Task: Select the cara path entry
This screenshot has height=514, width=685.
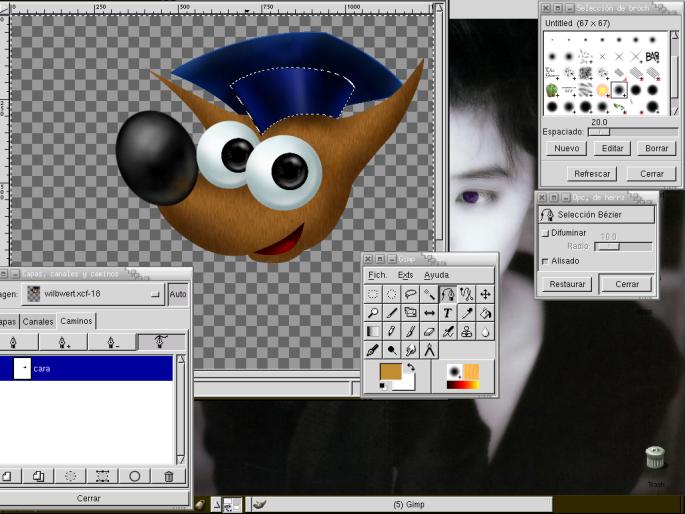Action: point(90,368)
